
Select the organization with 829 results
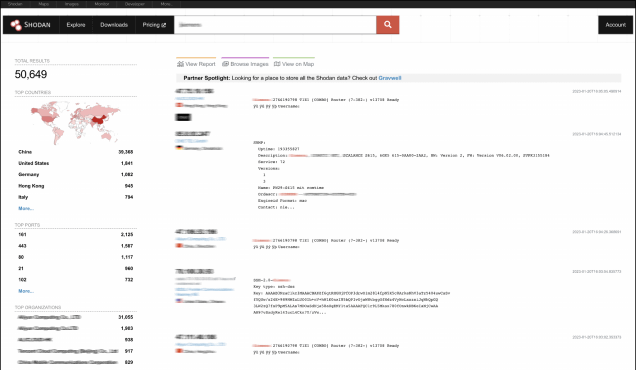67,362
